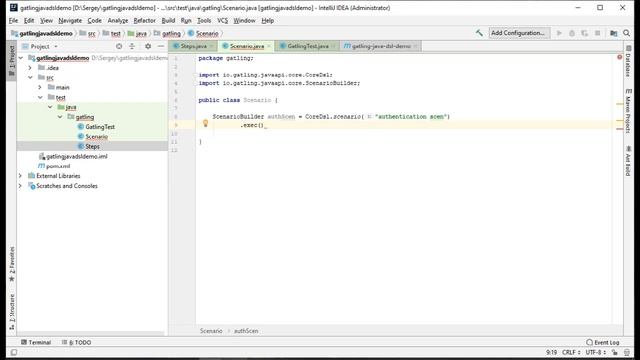This screenshot has height=360, width=640.
Task: Click Add Configuration button
Action: [519, 33]
